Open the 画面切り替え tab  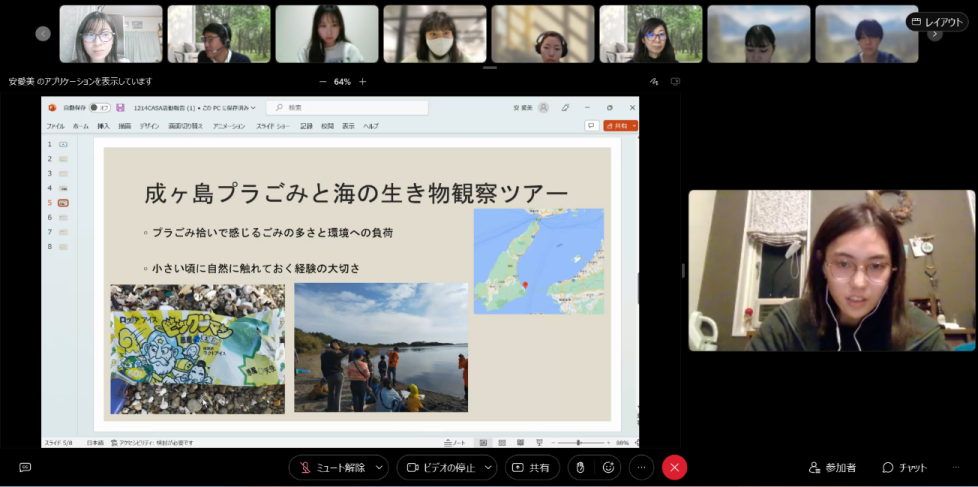[185, 126]
